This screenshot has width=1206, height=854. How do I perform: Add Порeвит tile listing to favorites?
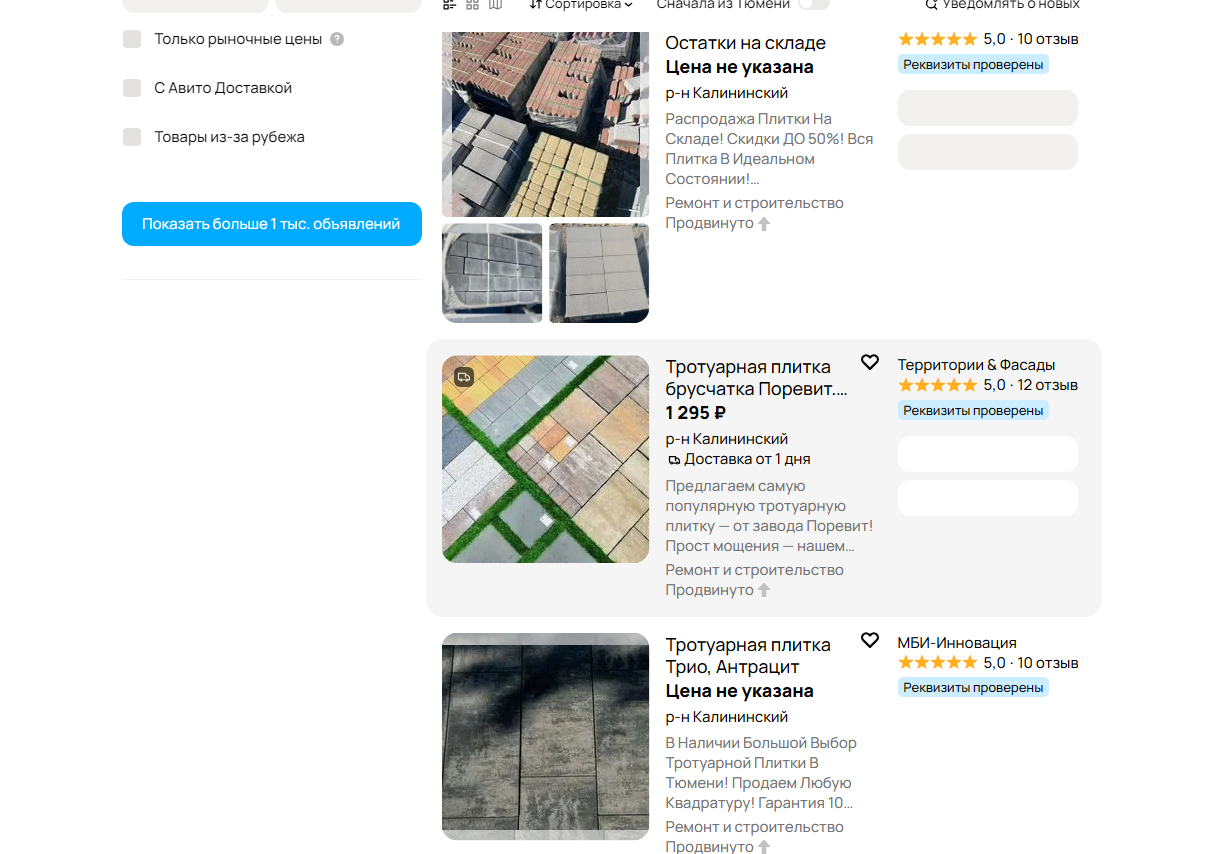[870, 362]
